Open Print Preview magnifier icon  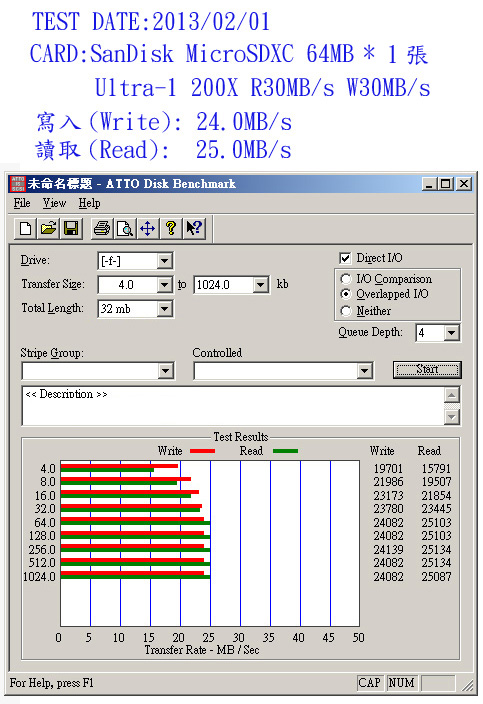pyautogui.click(x=125, y=229)
